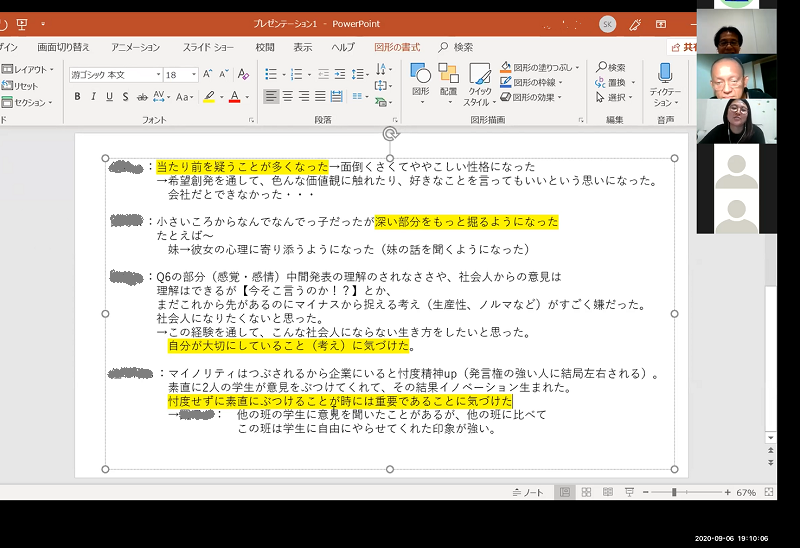Click the bullet list icon
800x548 pixels.
coord(271,75)
